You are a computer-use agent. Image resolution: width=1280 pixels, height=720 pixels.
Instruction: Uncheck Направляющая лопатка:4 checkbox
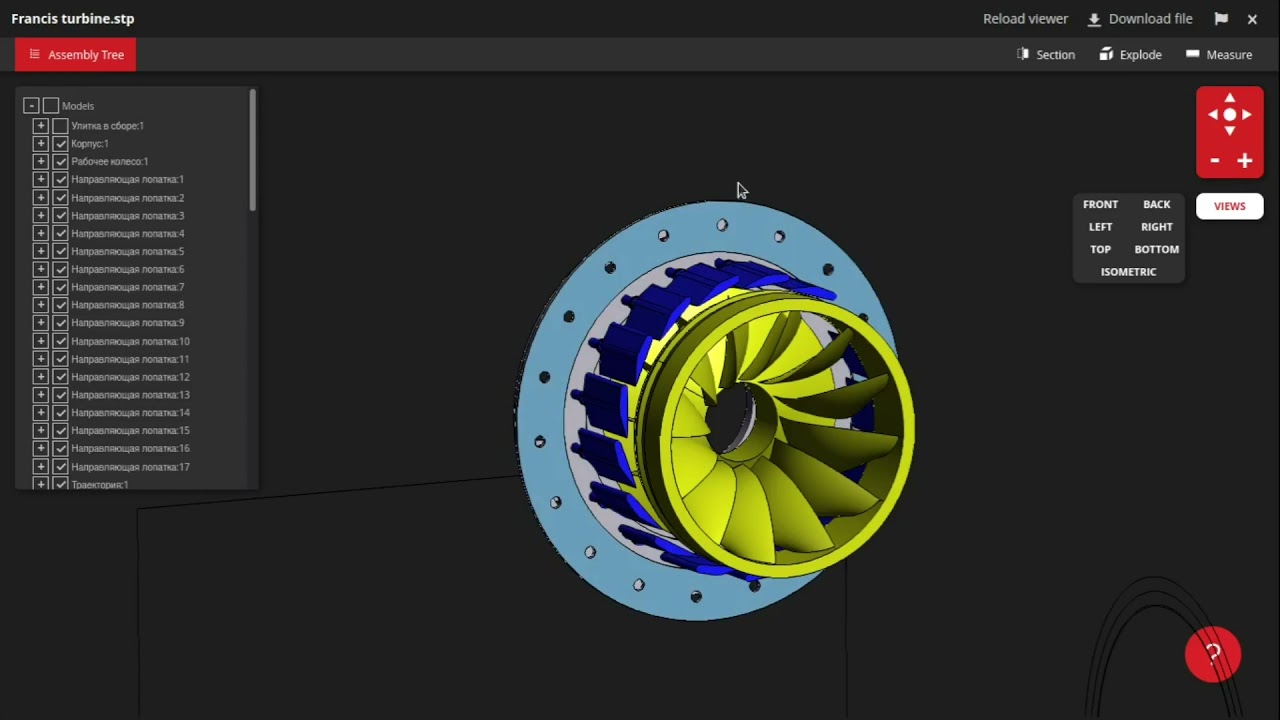click(x=60, y=233)
